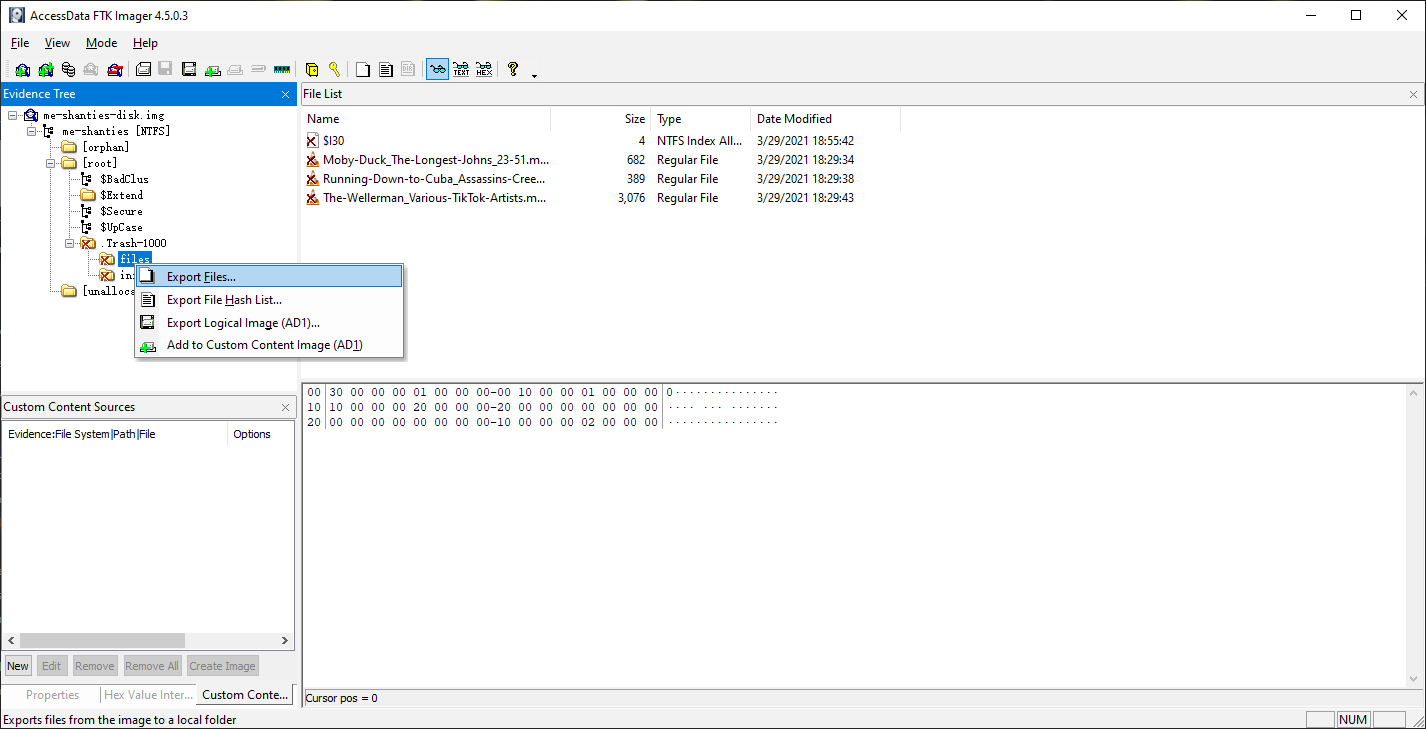Select $Secure in the Evidence Tree
This screenshot has height=729, width=1426.
click(121, 211)
